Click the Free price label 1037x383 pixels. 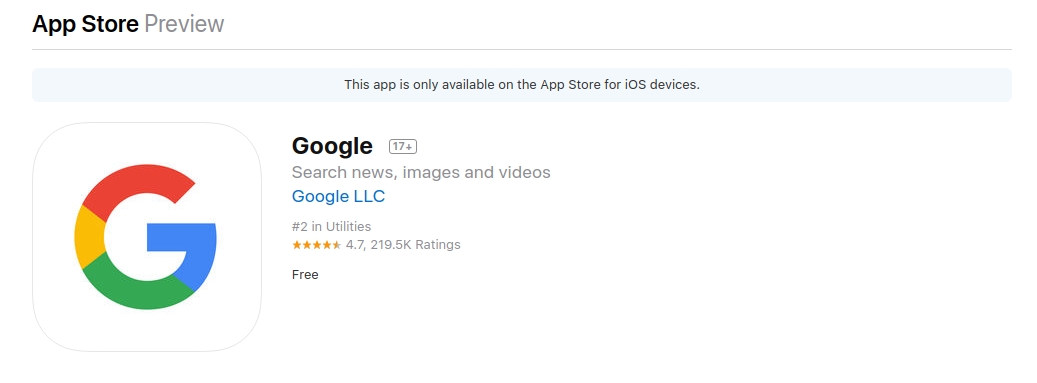(x=305, y=275)
